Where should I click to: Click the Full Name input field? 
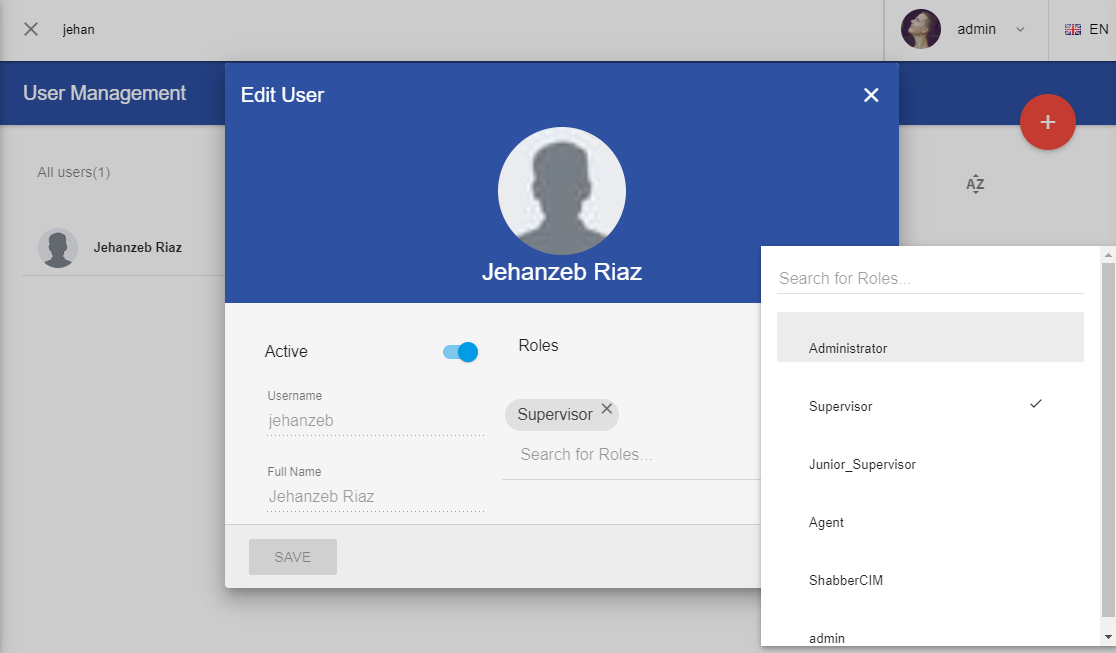pyautogui.click(x=375, y=496)
